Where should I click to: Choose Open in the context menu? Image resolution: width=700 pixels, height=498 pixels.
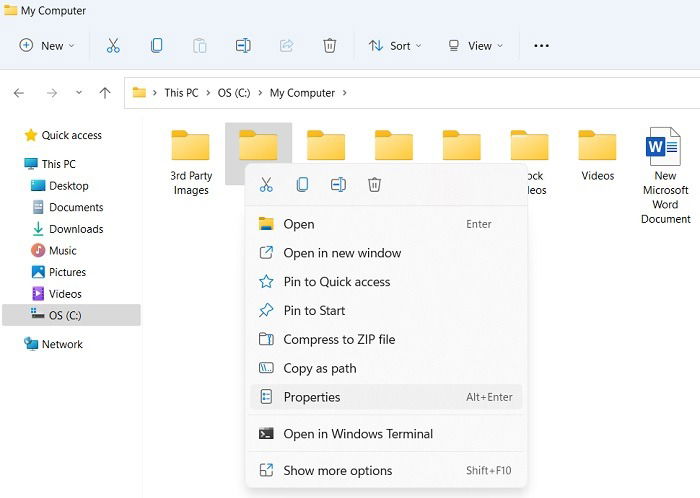[386, 224]
